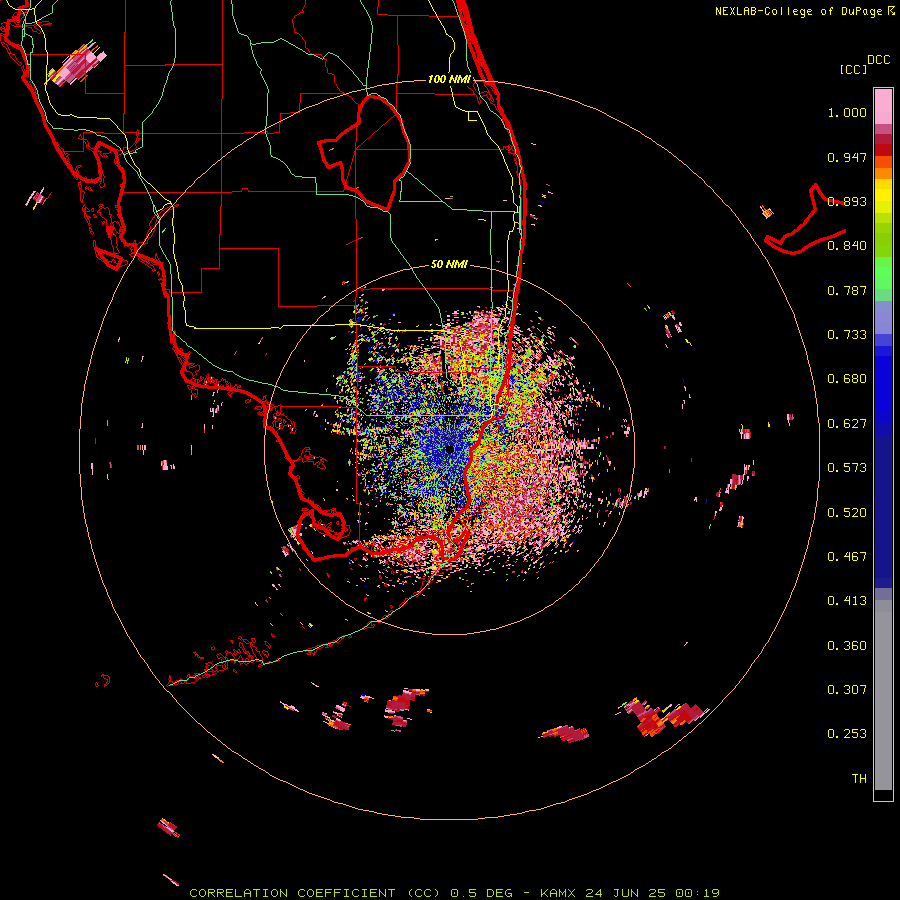900x900 pixels.
Task: Click the Correlation Coefficient KAMX caption text
Action: (454, 893)
